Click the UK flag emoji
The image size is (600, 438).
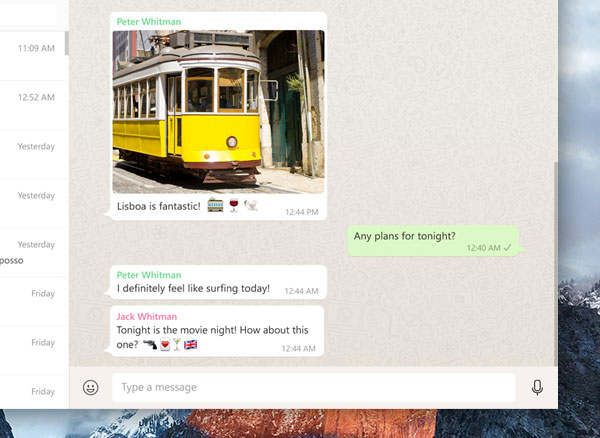pos(191,345)
